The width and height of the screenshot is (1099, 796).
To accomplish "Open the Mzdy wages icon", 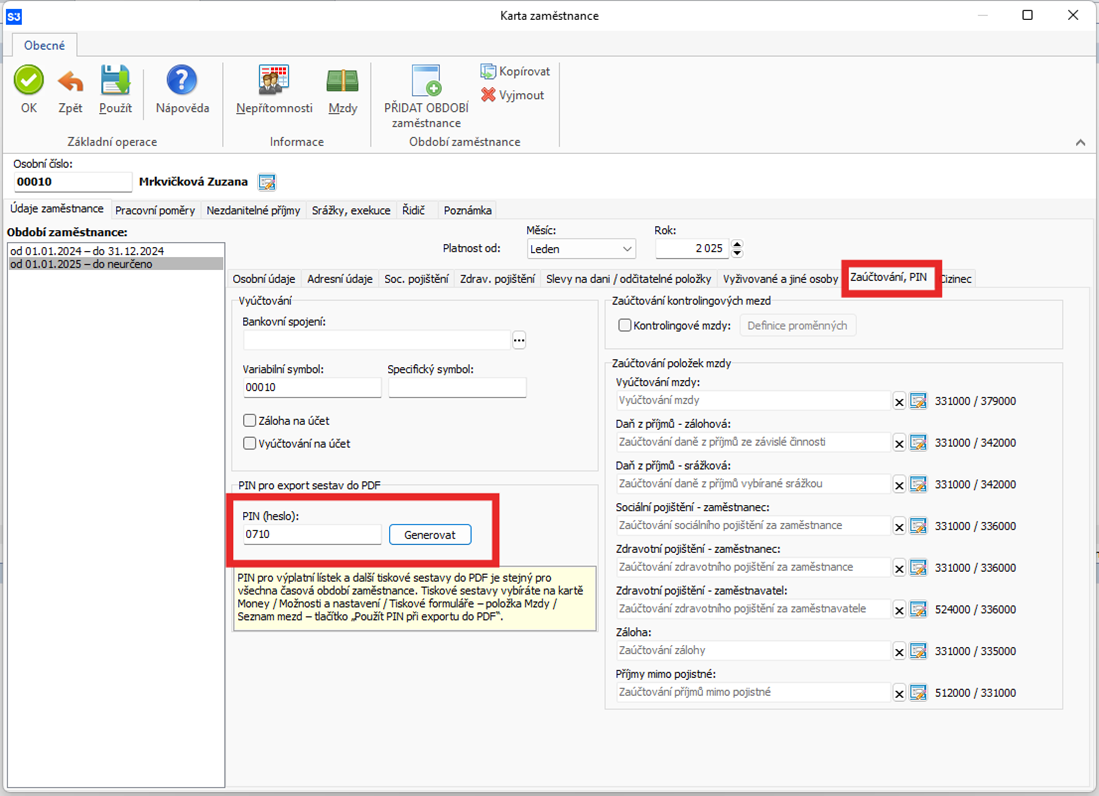I will [x=342, y=81].
